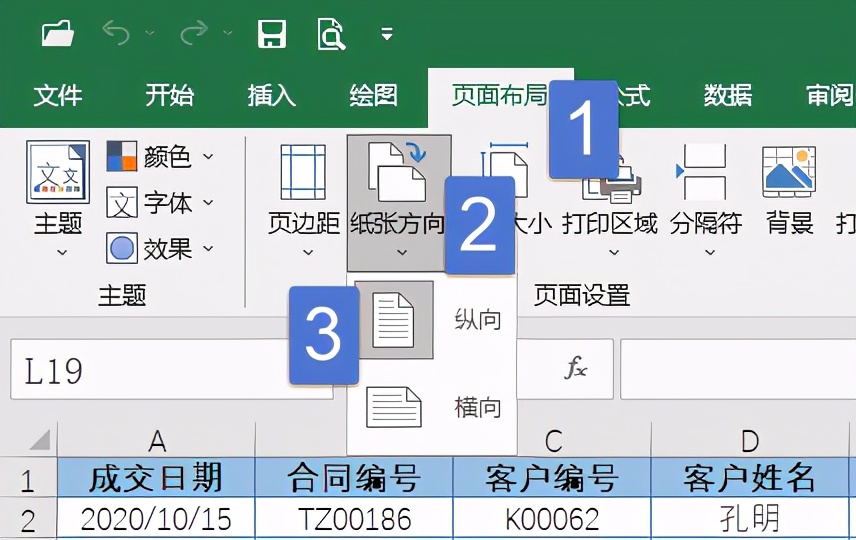
Task: Select the 合同编号 header cell
Action: [x=354, y=478]
